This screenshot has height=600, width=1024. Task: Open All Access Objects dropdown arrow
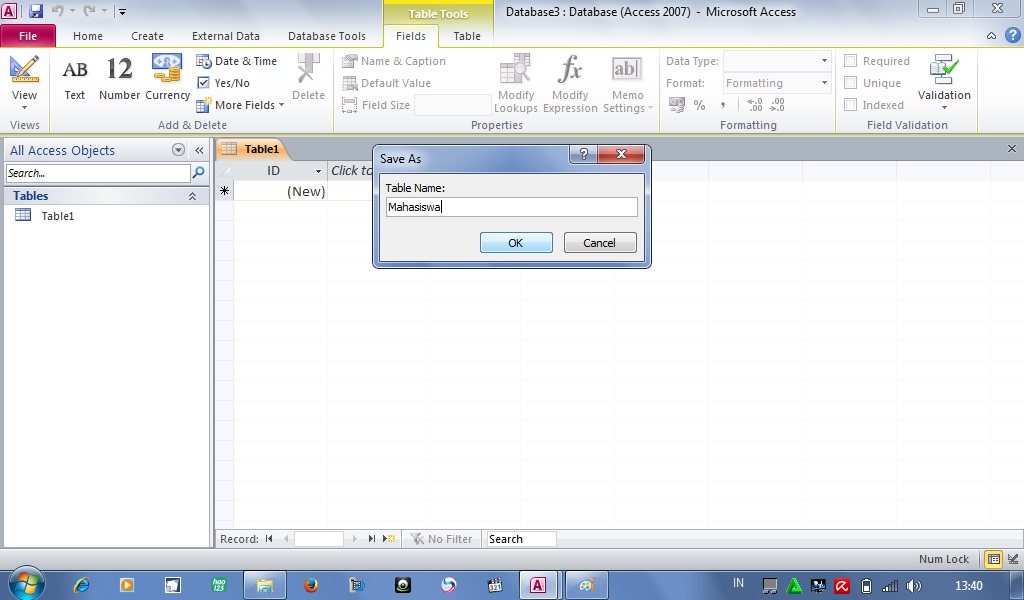coord(178,150)
